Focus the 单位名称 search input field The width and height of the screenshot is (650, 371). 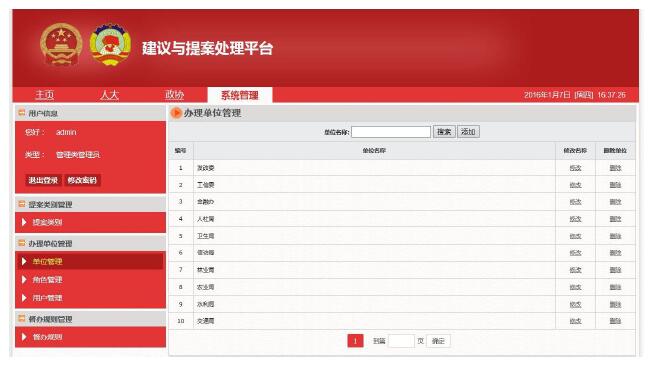click(391, 132)
